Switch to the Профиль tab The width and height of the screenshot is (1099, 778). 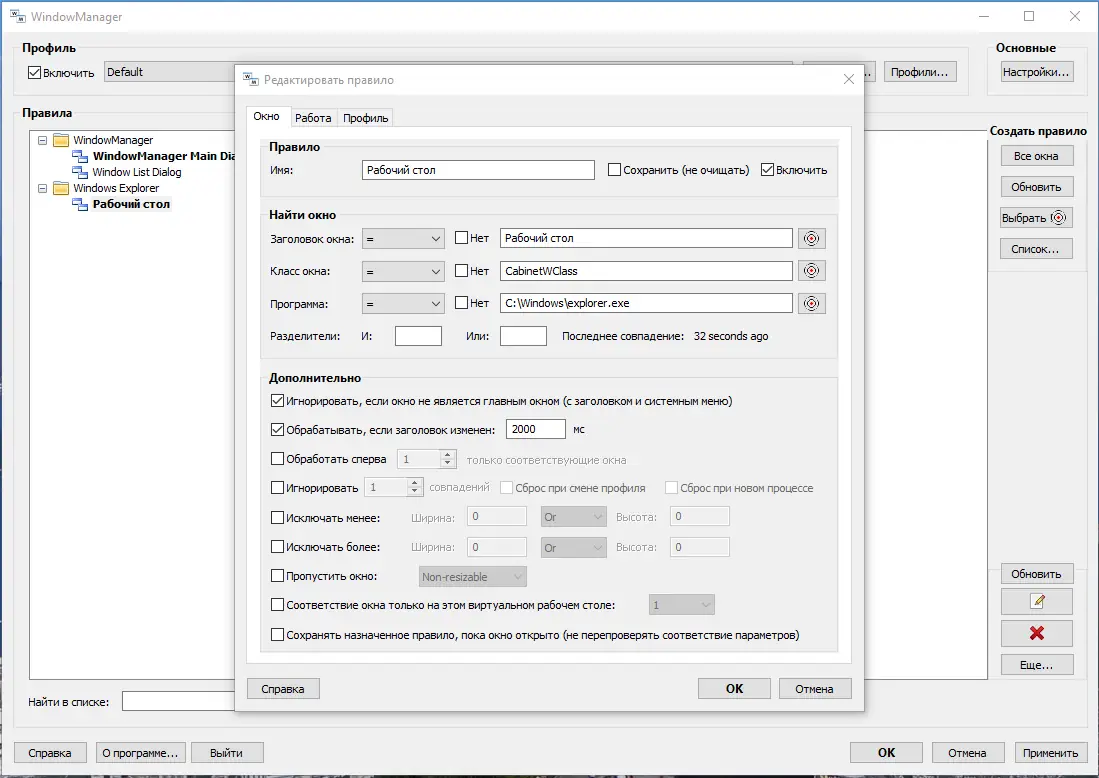click(x=365, y=118)
